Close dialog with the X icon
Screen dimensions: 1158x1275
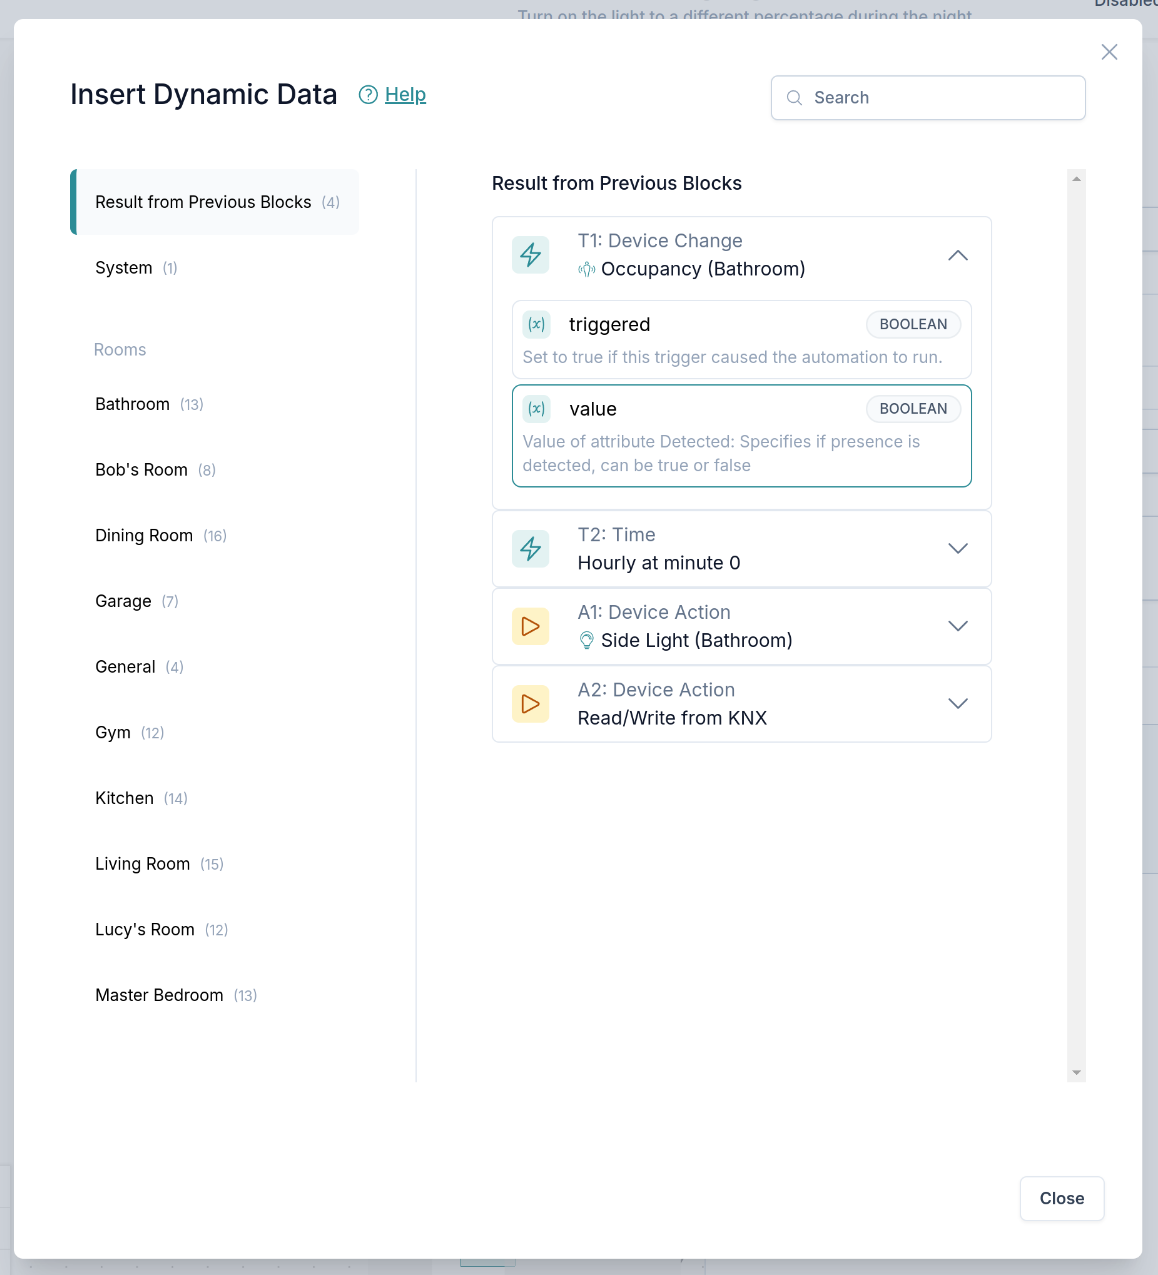pos(1109,52)
